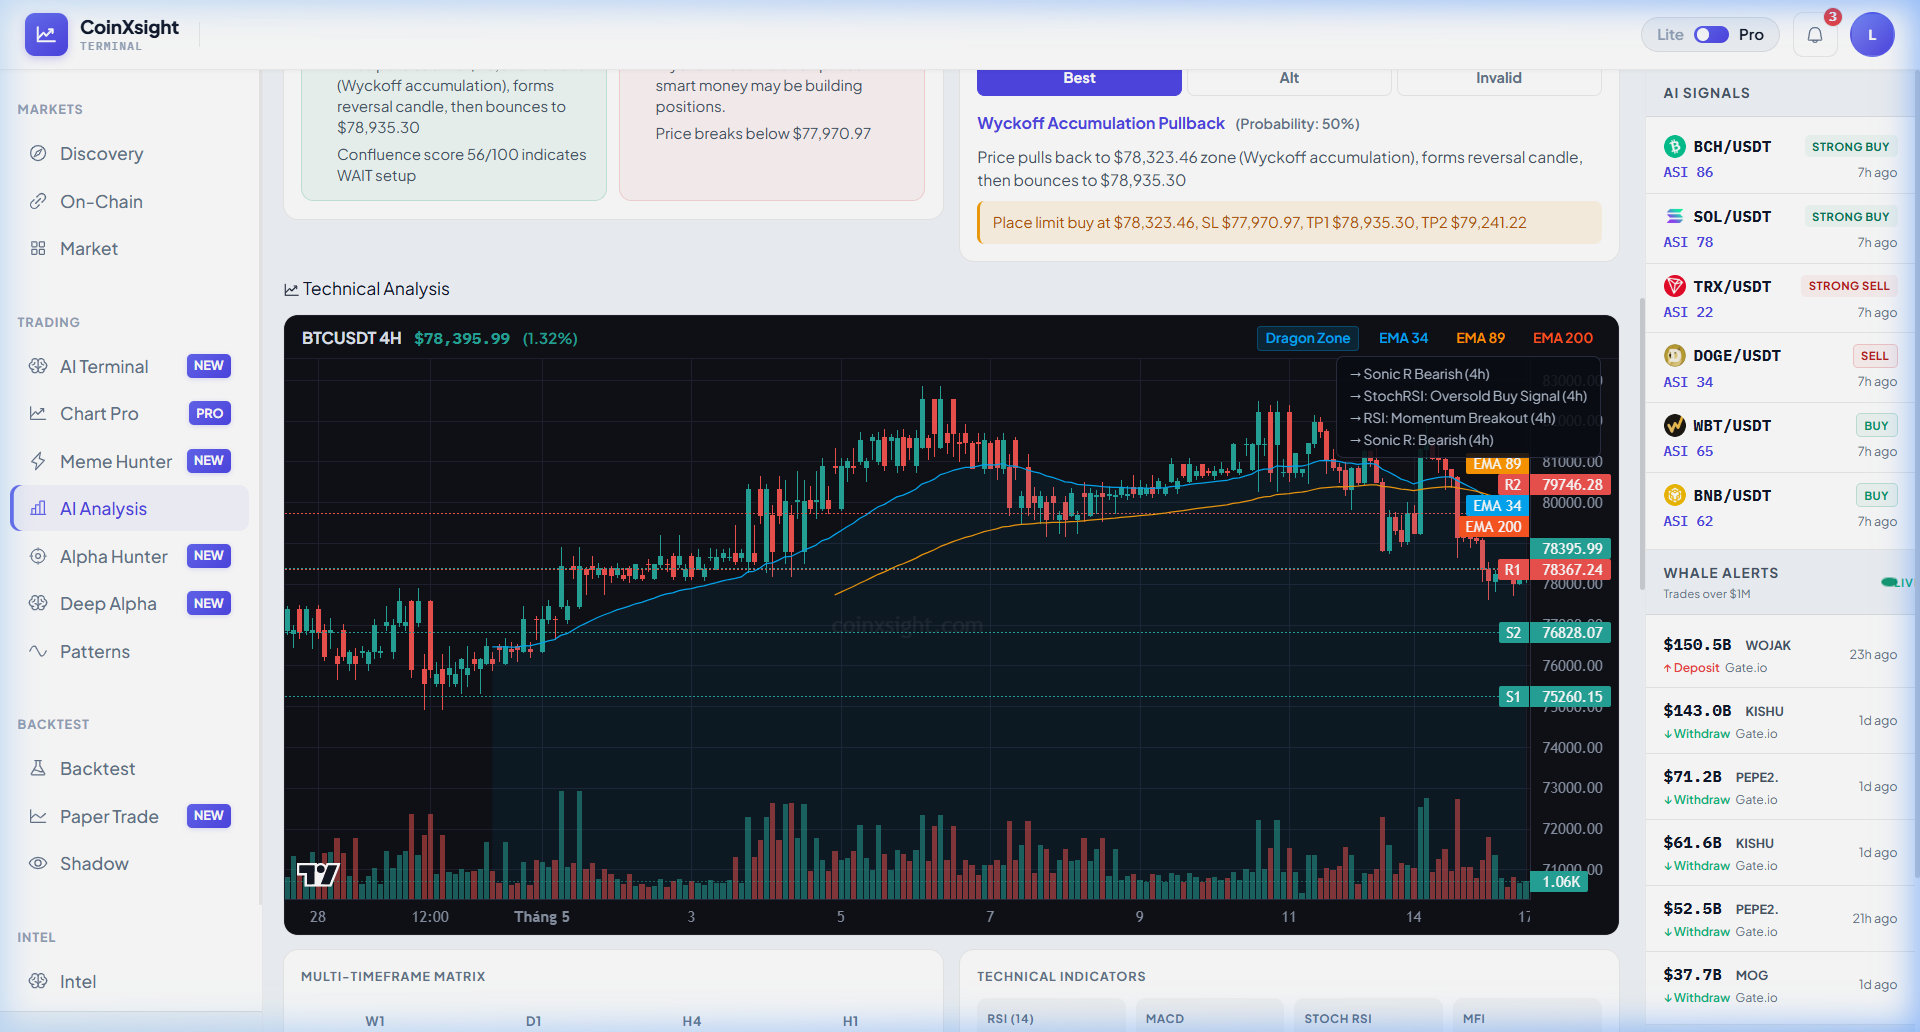
Task: Open Discovery from the sidebar
Action: (x=130, y=154)
